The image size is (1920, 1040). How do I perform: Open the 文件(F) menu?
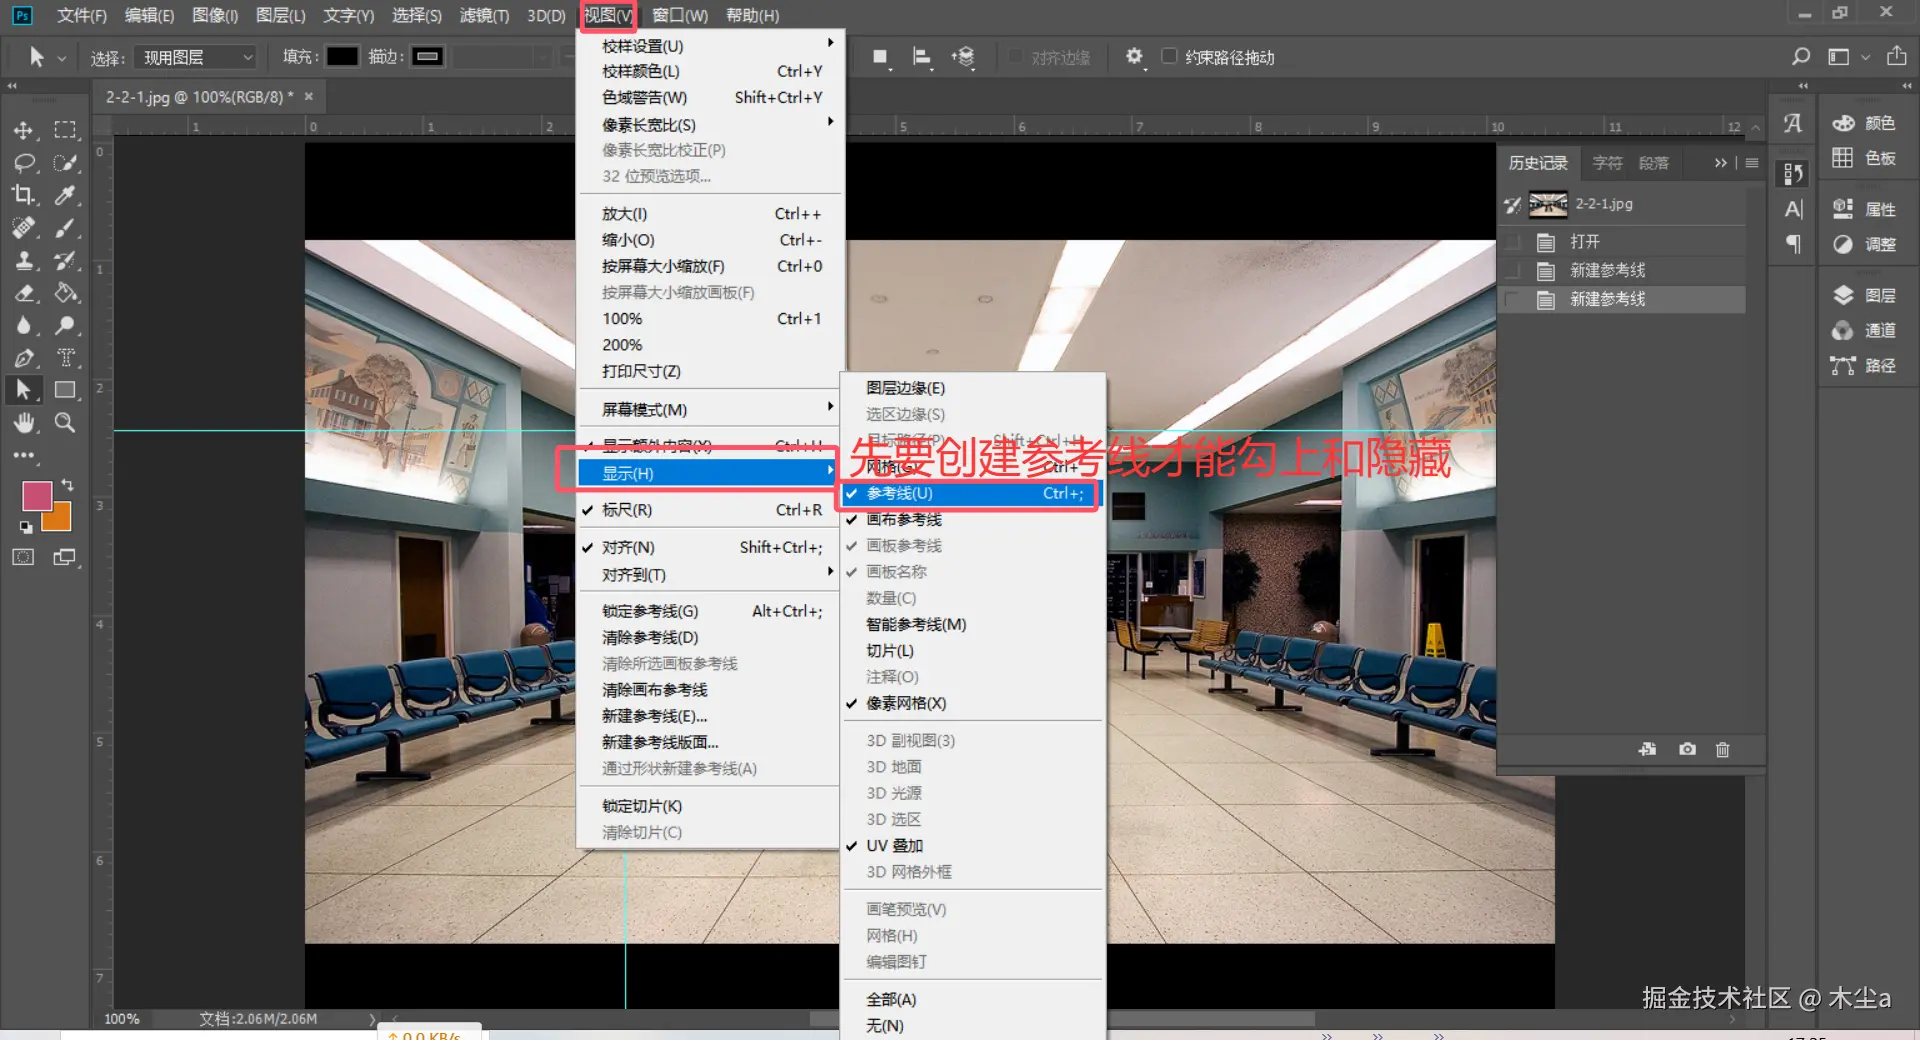[81, 15]
